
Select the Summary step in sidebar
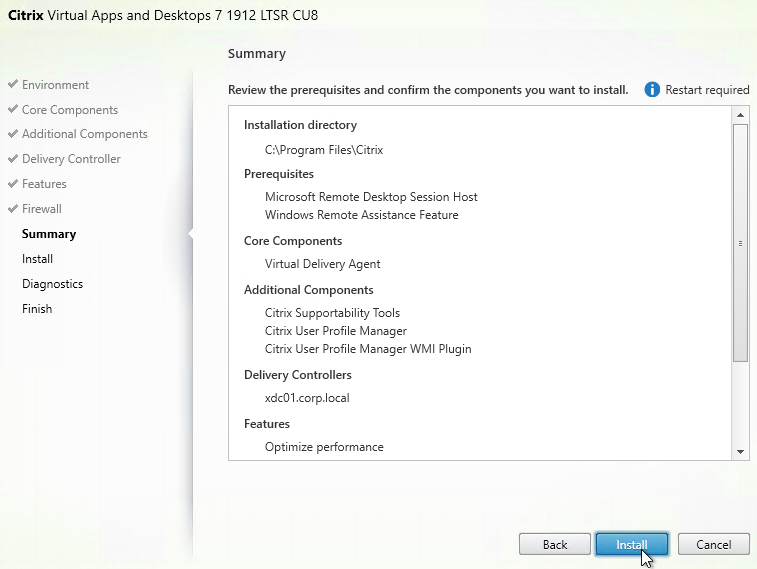pos(49,234)
